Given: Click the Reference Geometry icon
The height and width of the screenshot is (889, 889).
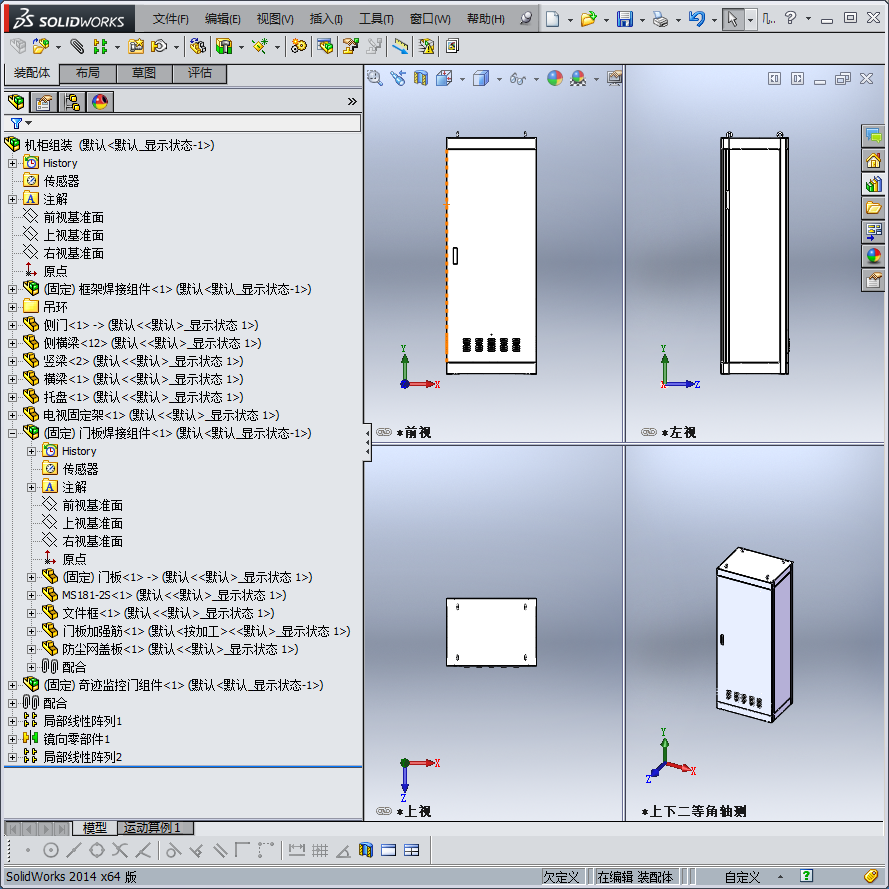Looking at the screenshot, I should pos(260,46).
